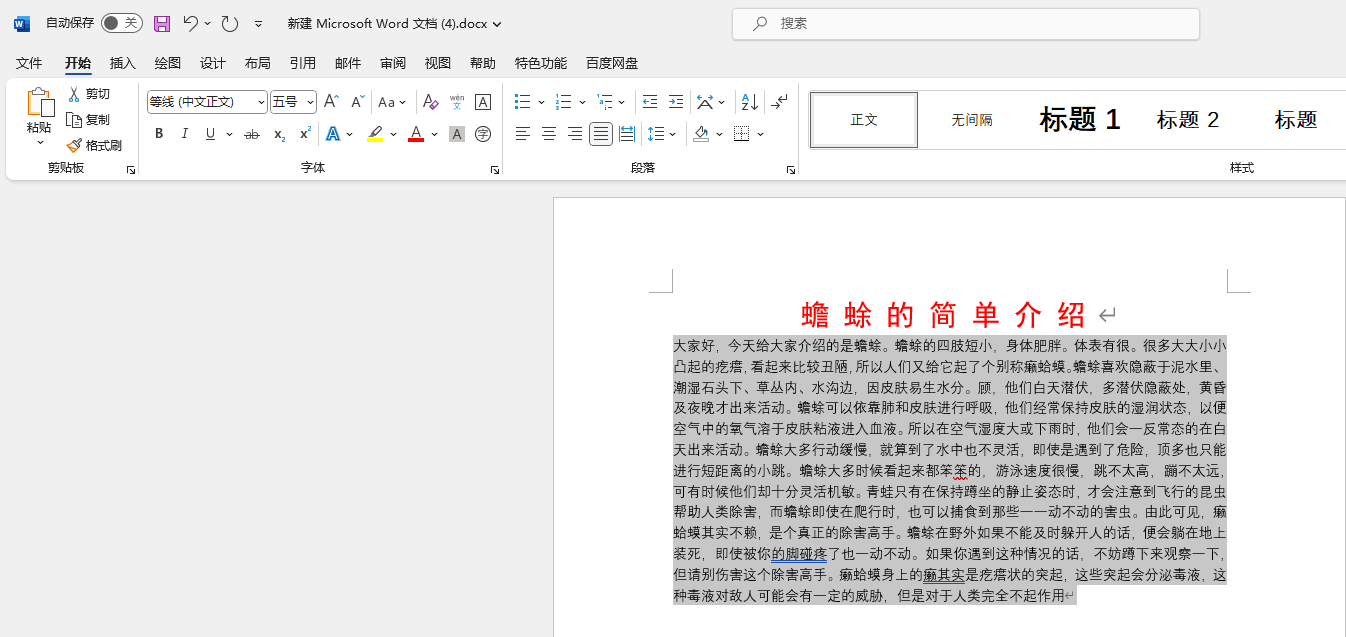Switch to the 插入 ribbon tab
Image resolution: width=1346 pixels, height=637 pixels.
[122, 62]
